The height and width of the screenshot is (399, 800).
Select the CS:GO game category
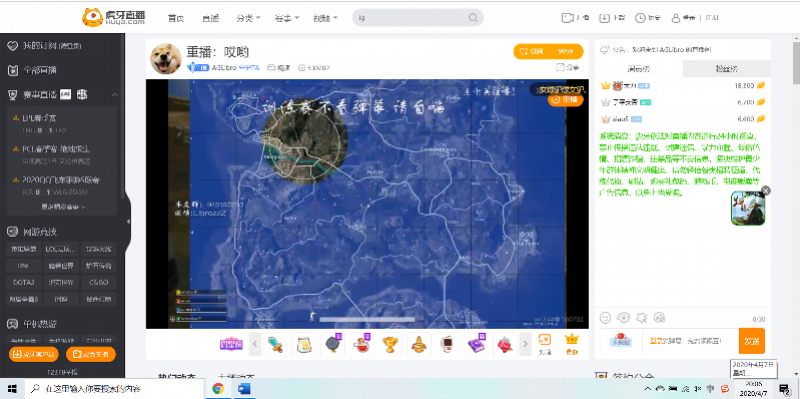(x=98, y=282)
